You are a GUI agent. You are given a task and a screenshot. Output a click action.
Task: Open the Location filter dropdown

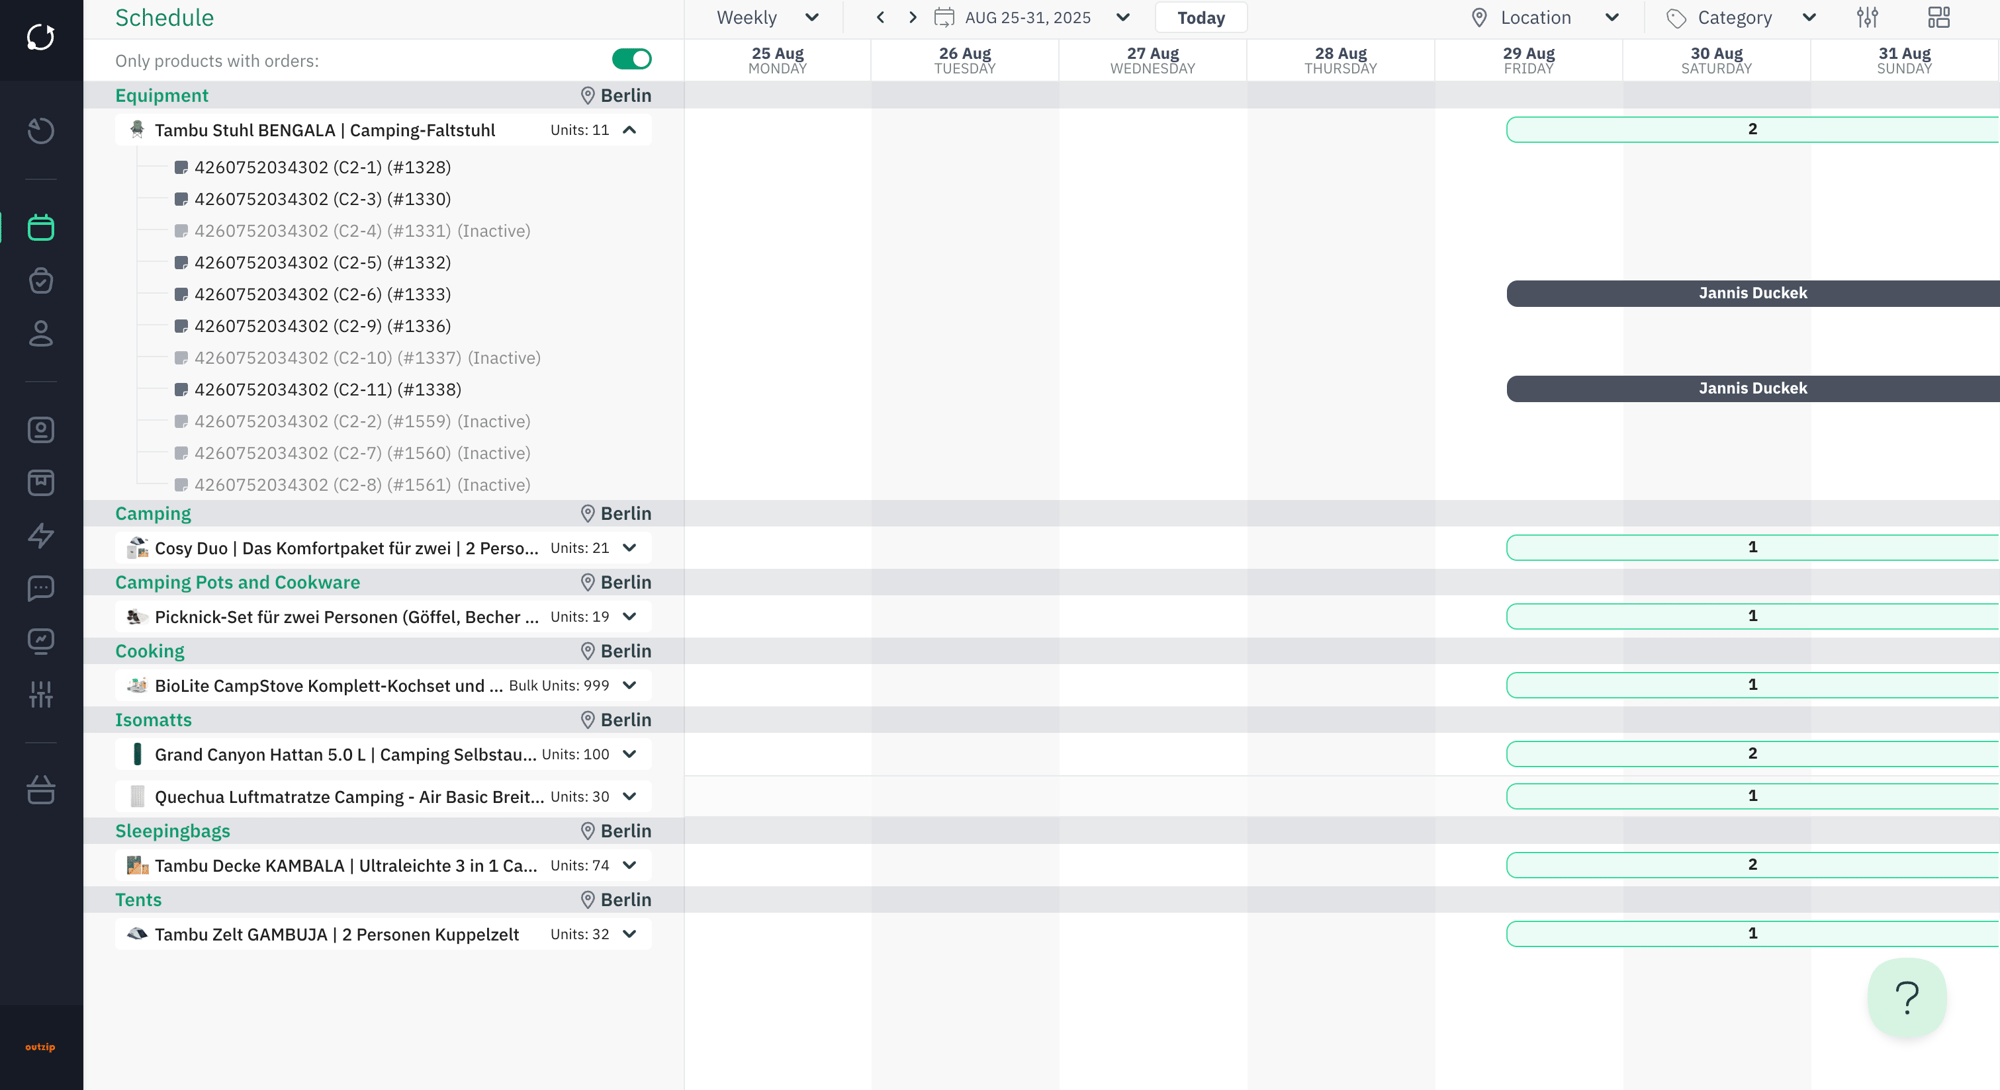point(1544,17)
